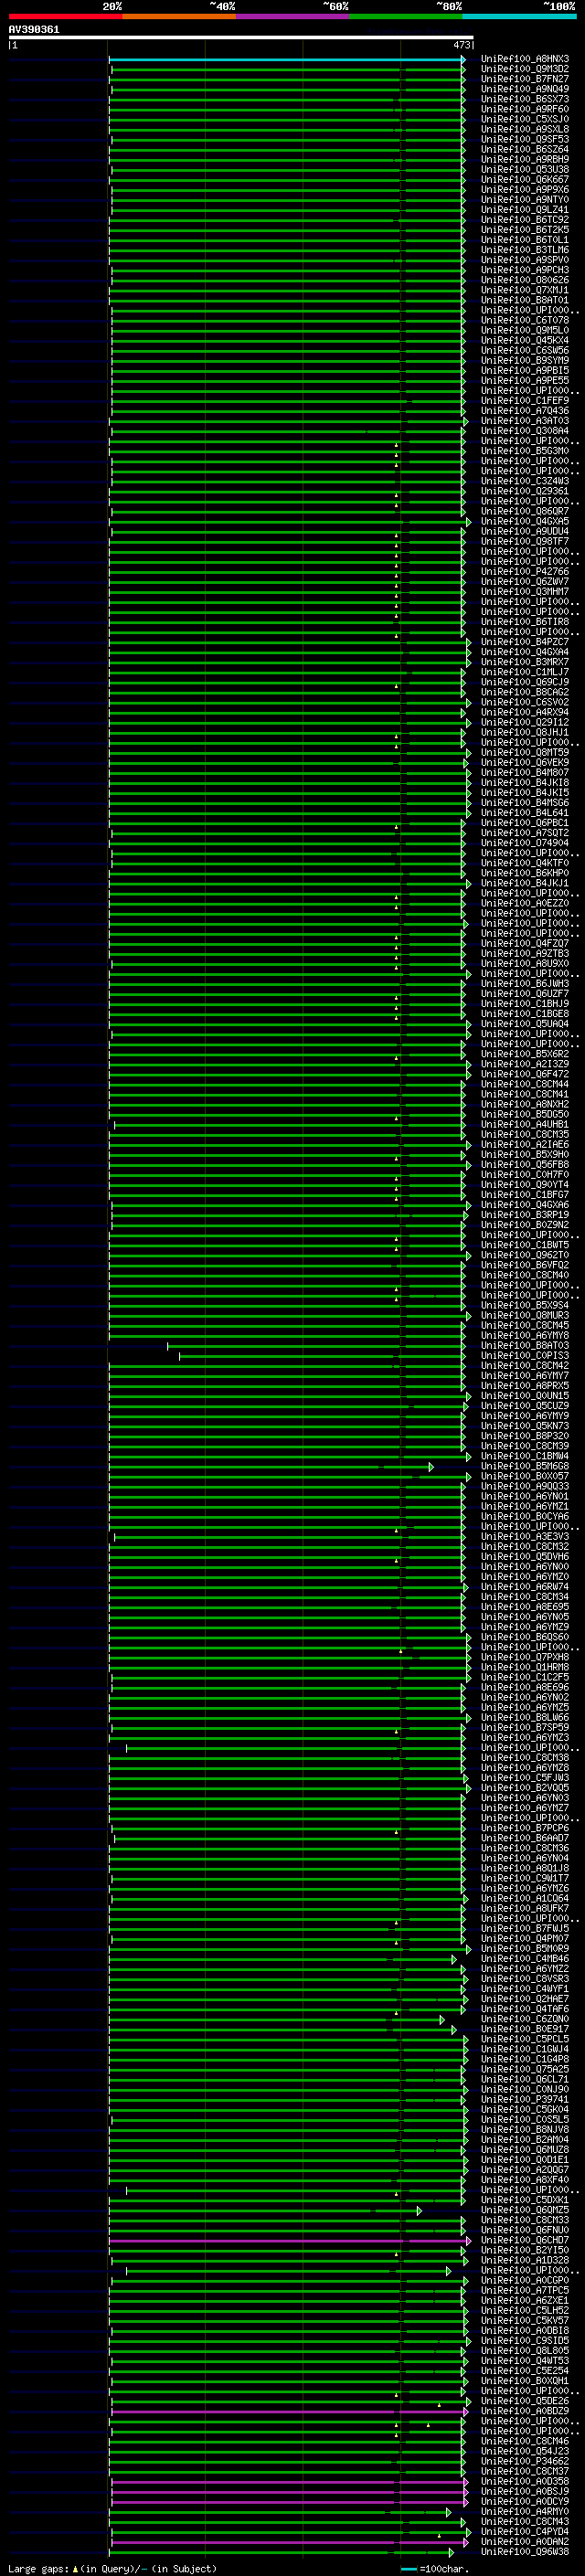
Task: Select hit label UniRef100_C1BWT5
Action: (x=525, y=1245)
